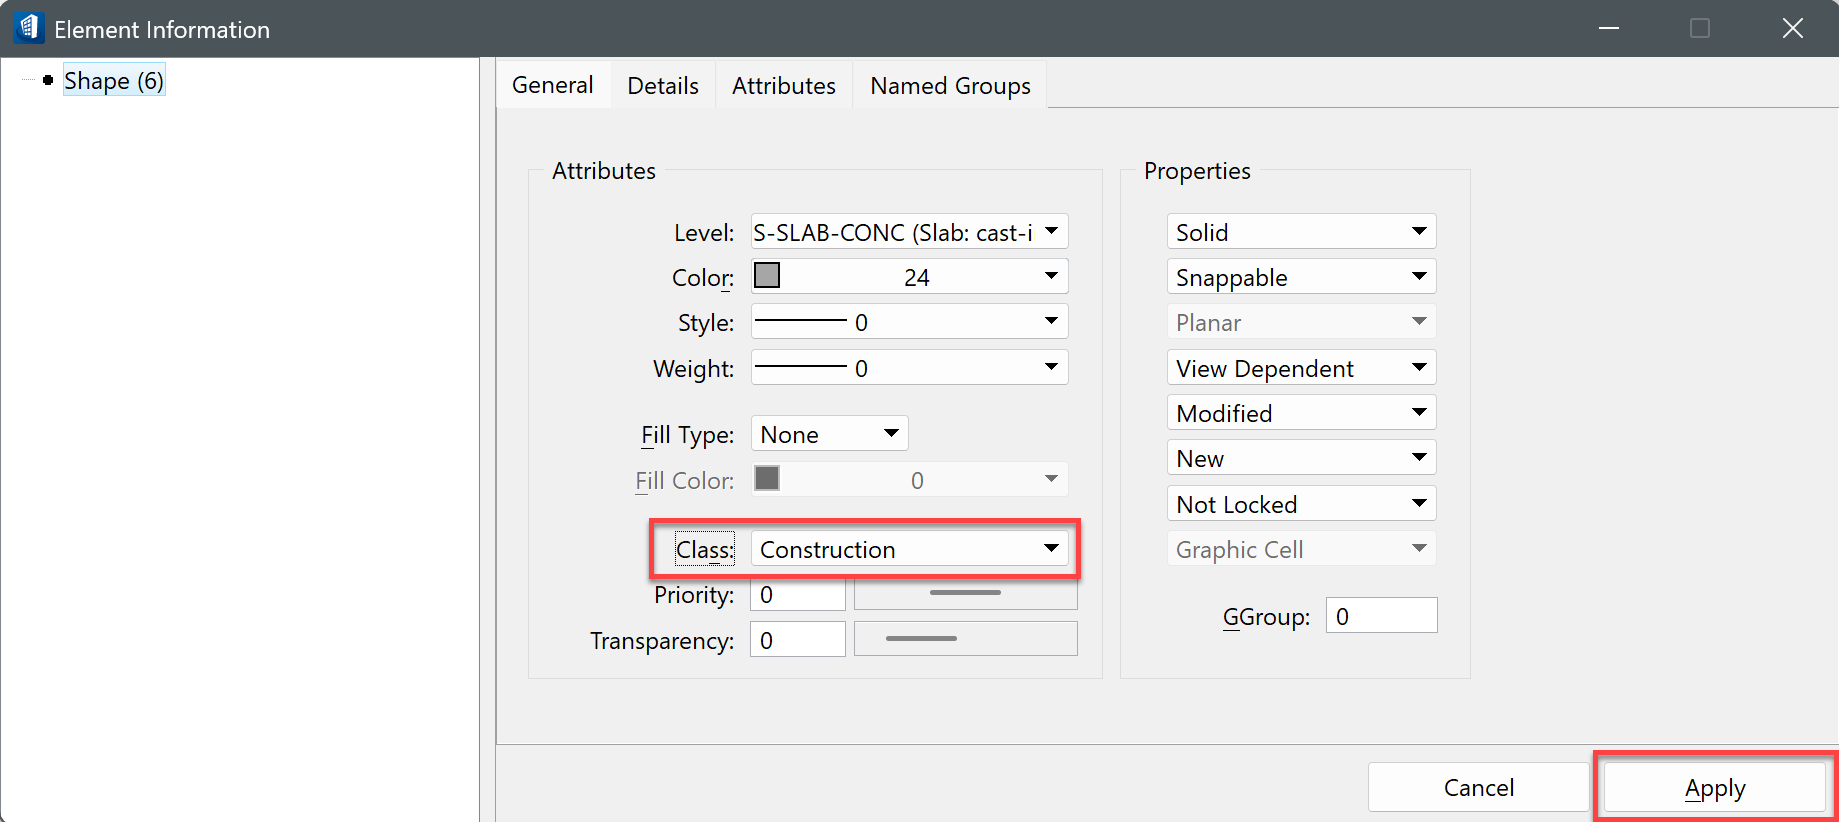Screen dimensions: 1839x822
Task: Click the Priority input field
Action: pyautogui.click(x=798, y=595)
